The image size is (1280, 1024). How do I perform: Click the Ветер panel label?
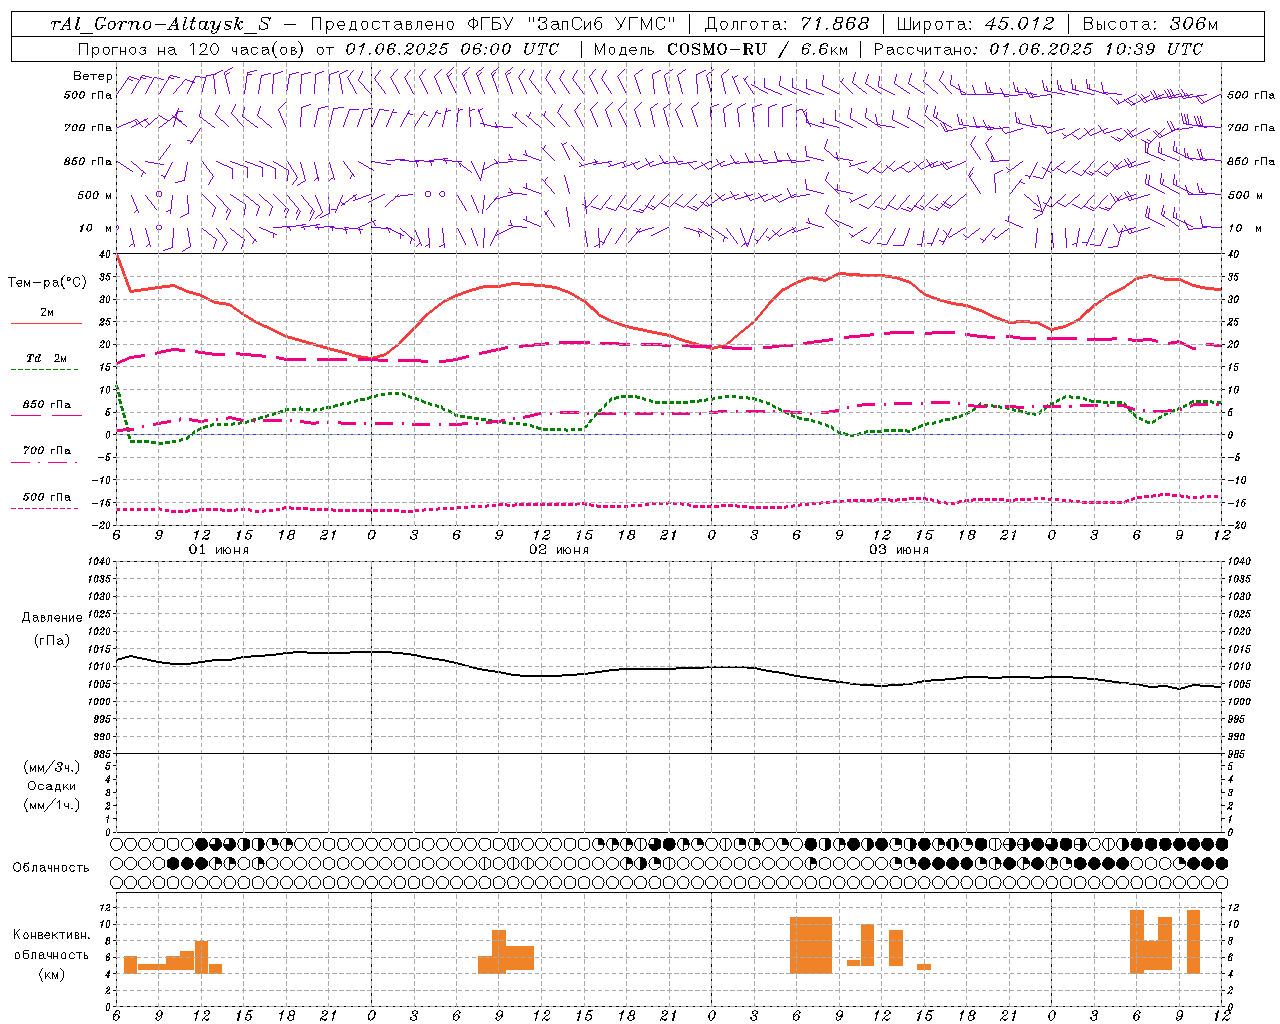93,76
